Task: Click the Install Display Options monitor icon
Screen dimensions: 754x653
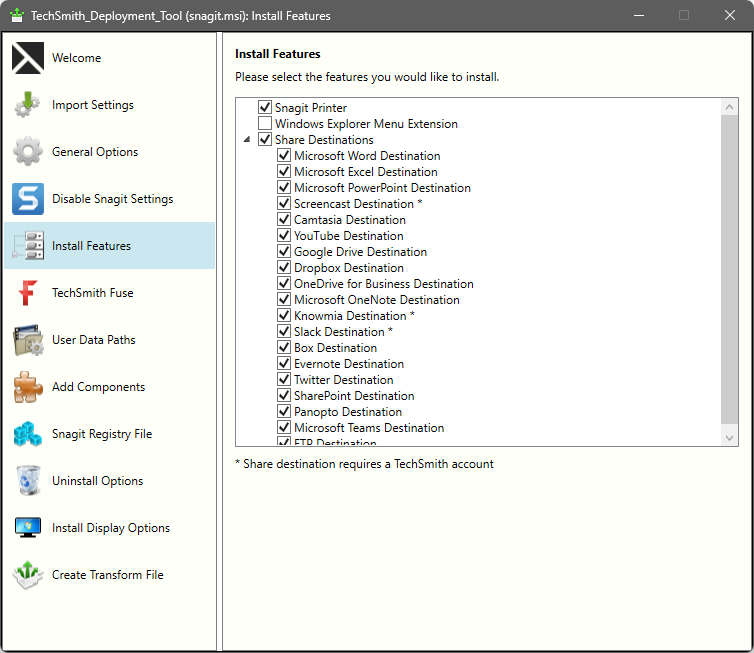Action: coord(28,528)
